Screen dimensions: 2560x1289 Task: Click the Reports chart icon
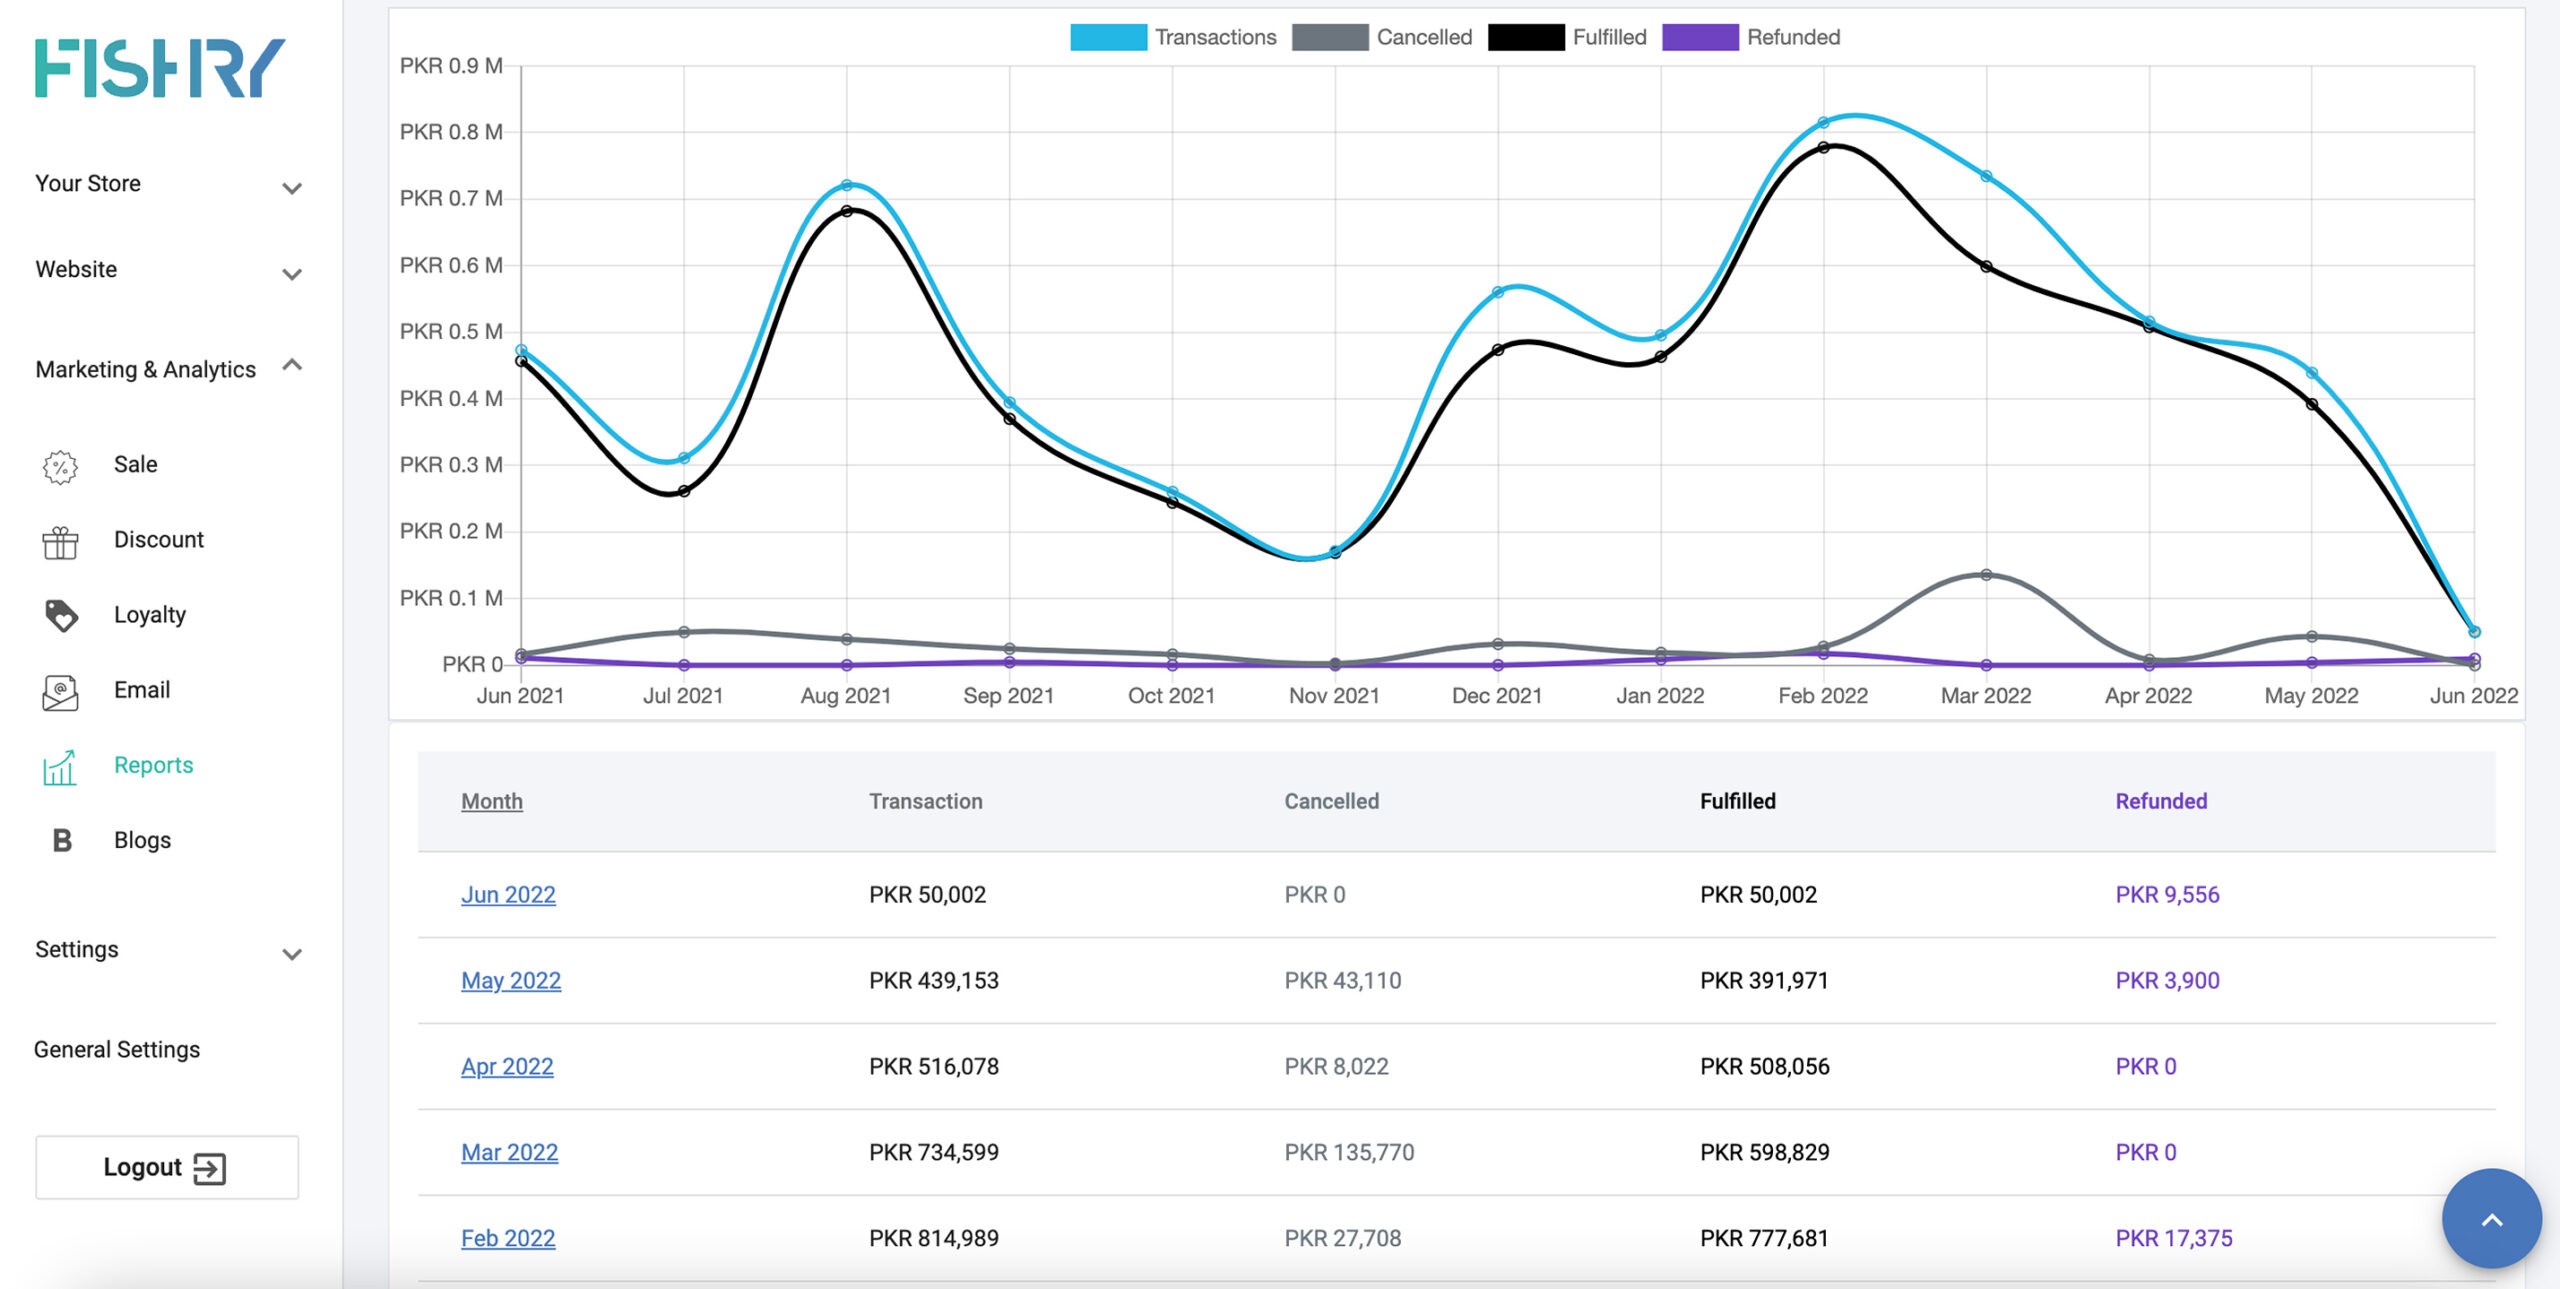(x=60, y=767)
